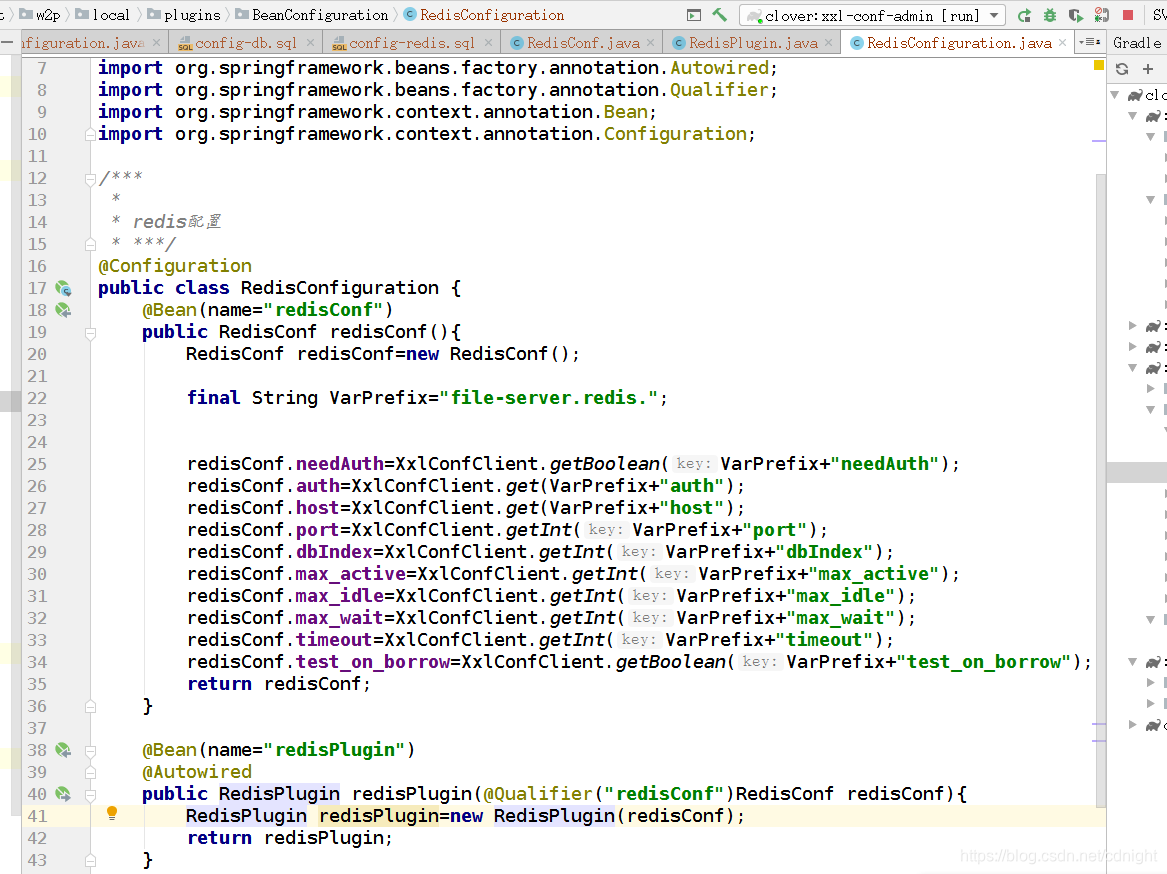
Task: Click the autowired gutter icon on line 40
Action: [64, 794]
